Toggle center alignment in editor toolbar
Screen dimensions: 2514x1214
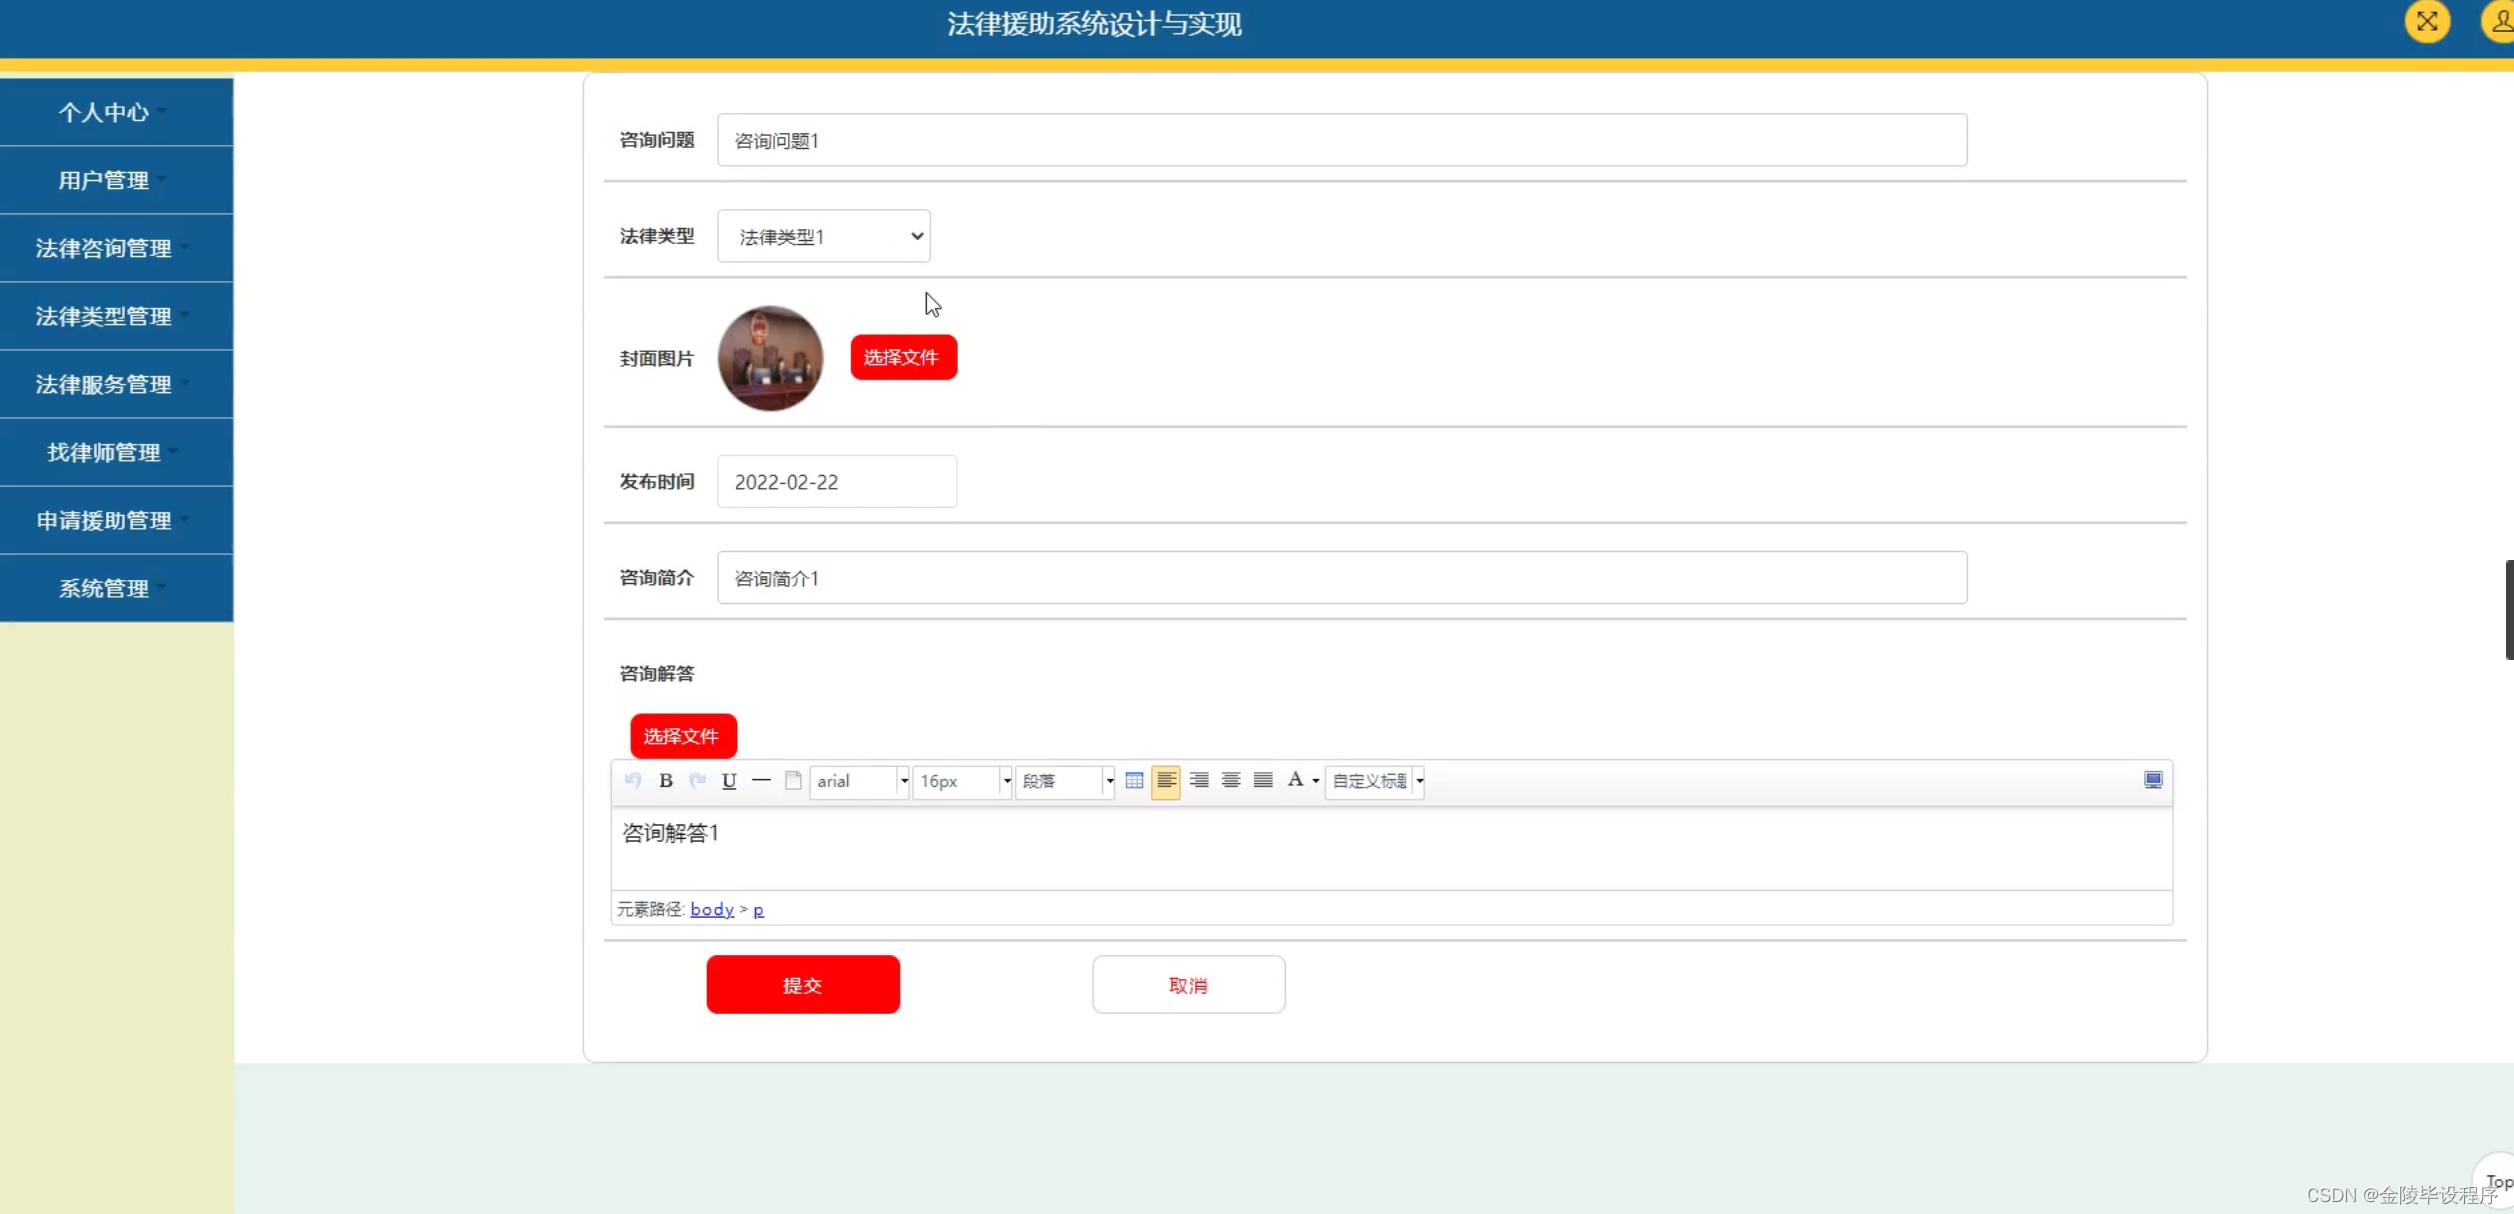[1231, 781]
